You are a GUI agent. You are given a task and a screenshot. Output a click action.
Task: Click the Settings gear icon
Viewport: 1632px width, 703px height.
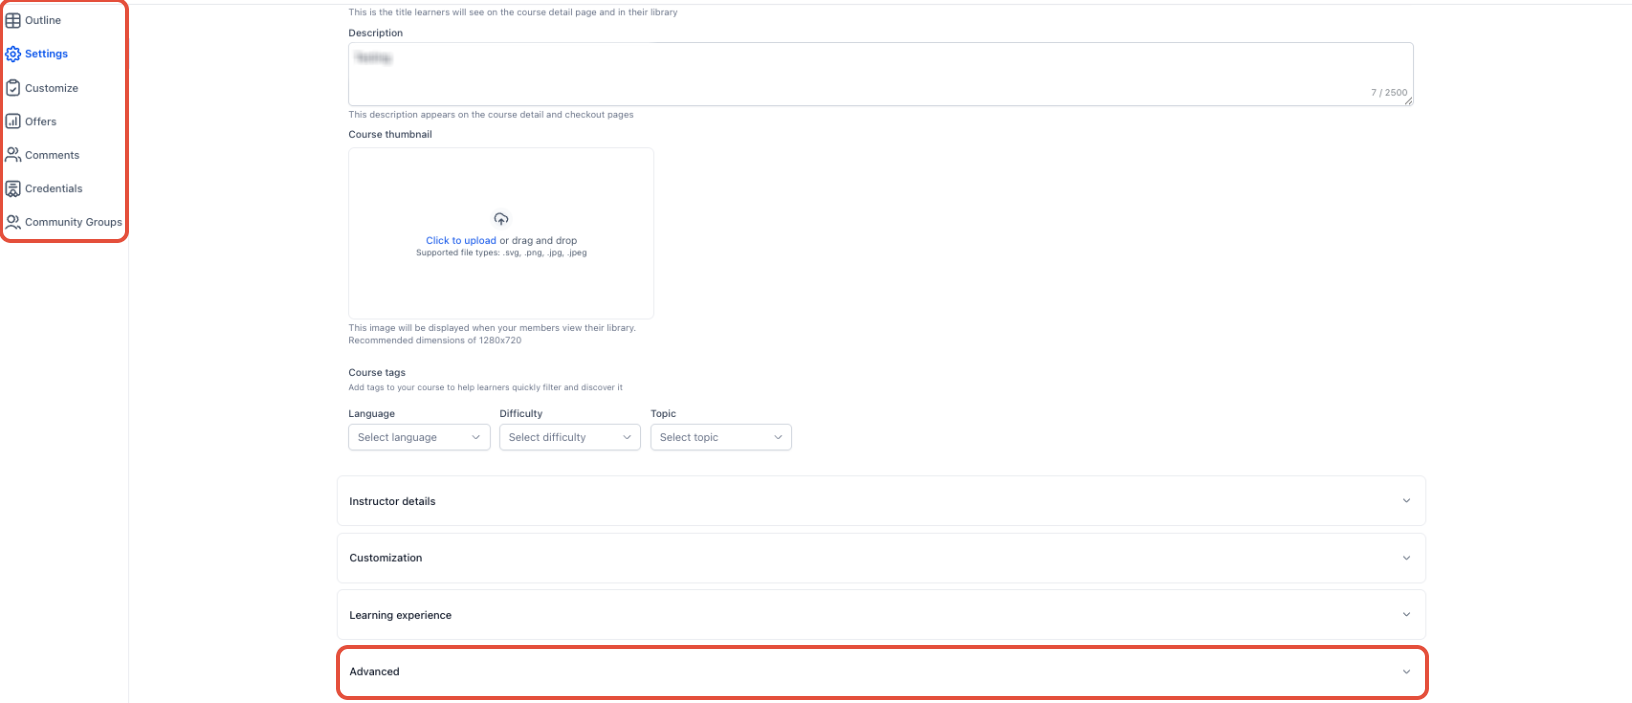point(13,54)
